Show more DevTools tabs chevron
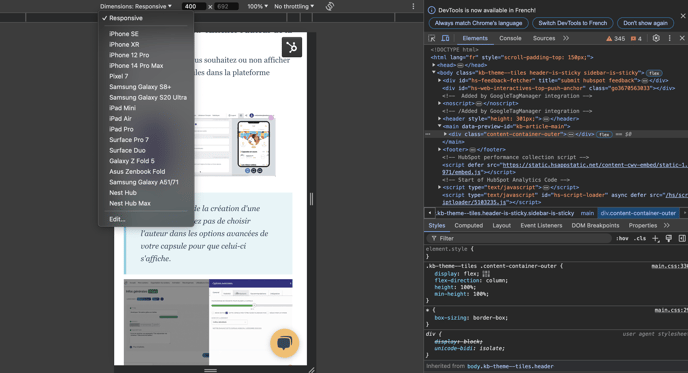 [566, 38]
